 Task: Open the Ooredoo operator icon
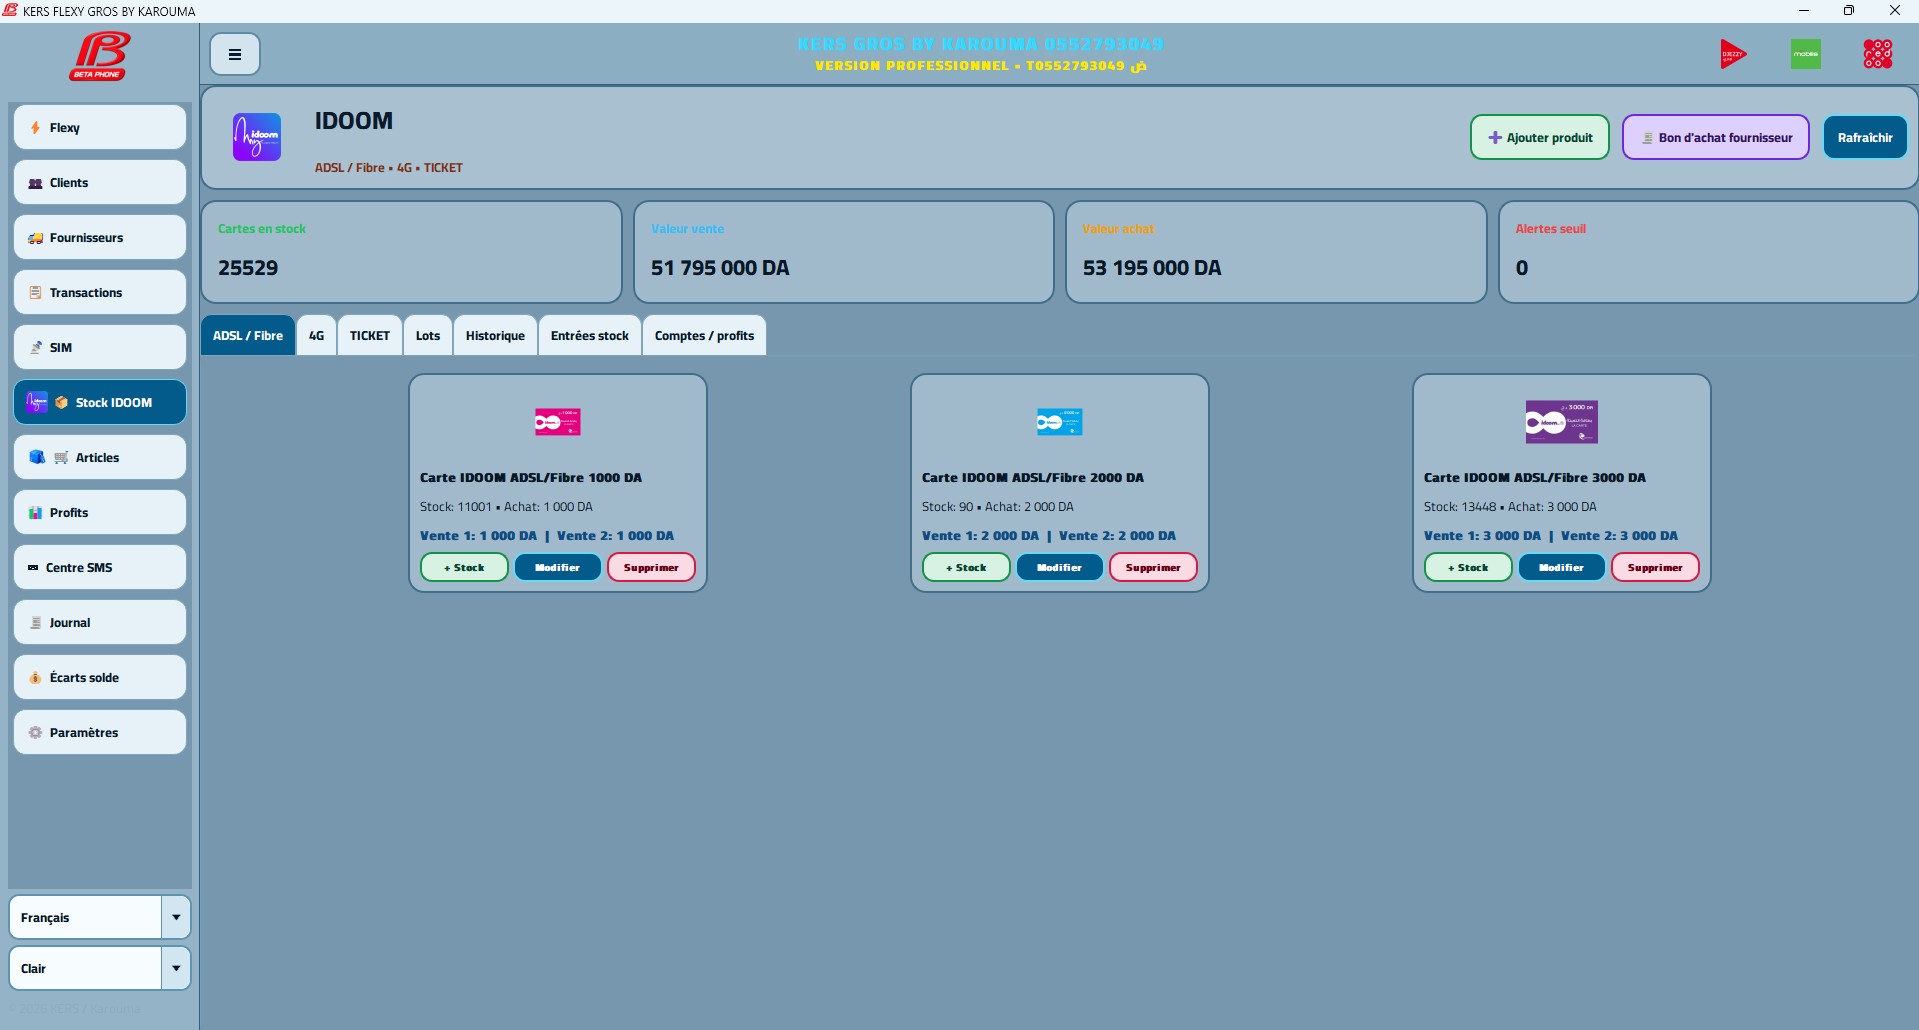coord(1877,54)
